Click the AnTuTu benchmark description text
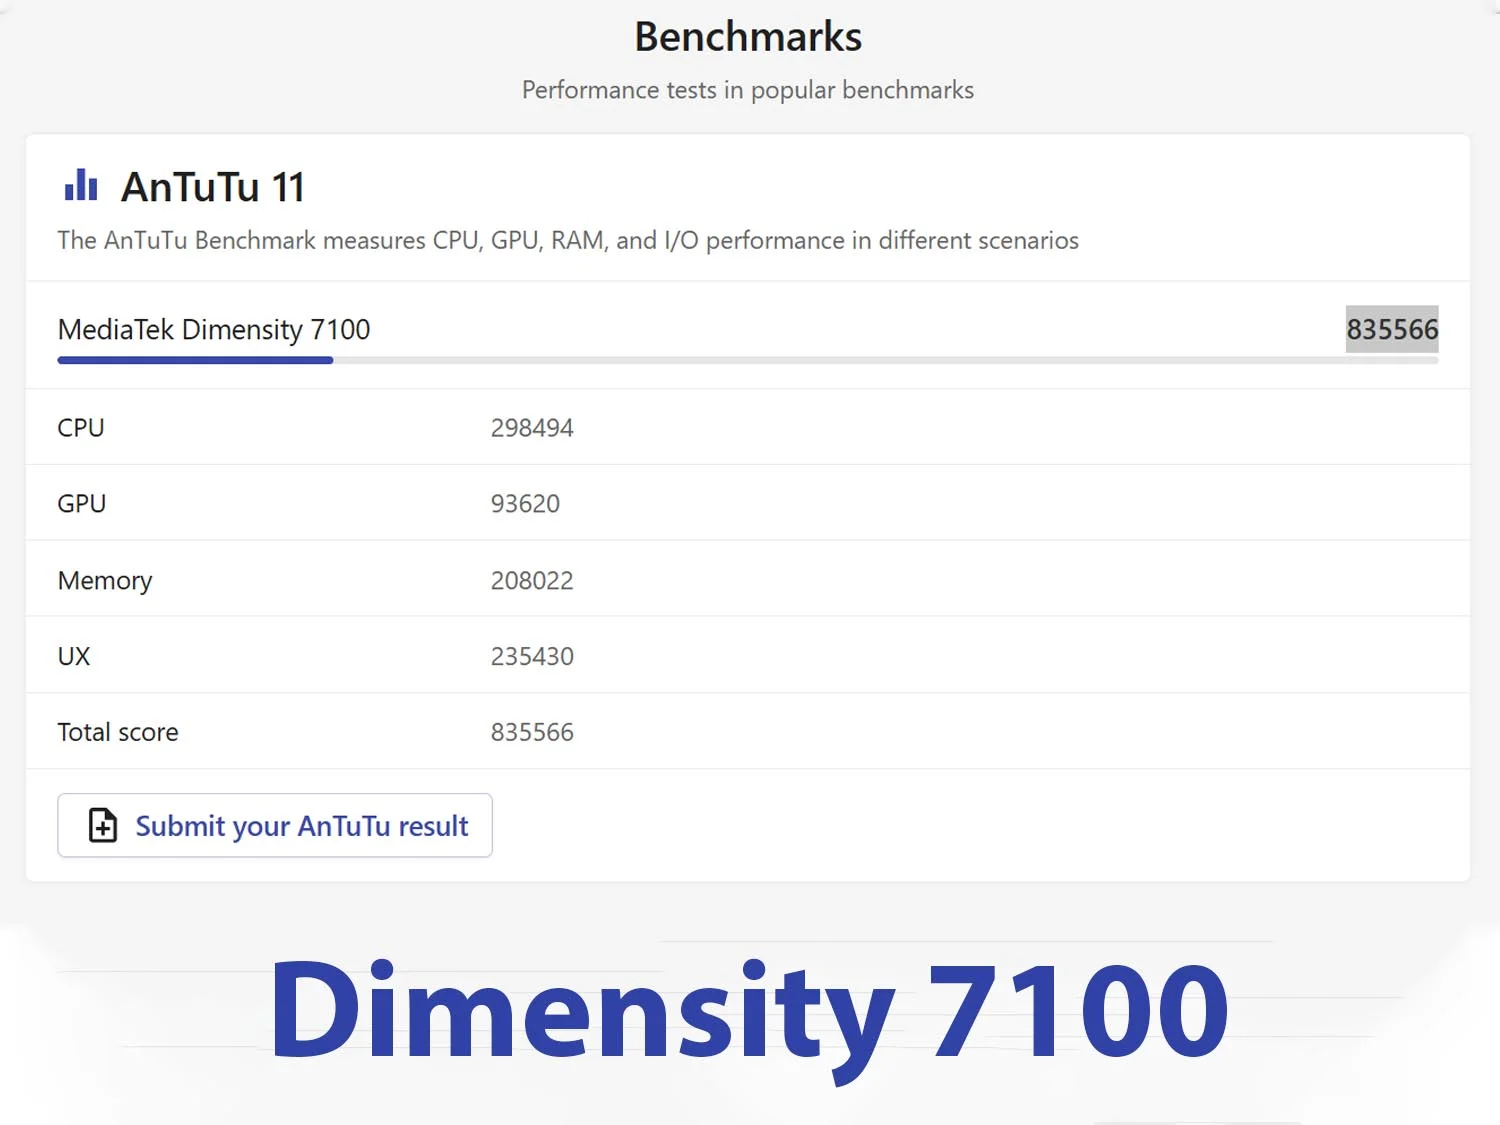This screenshot has width=1500, height=1125. pos(568,241)
